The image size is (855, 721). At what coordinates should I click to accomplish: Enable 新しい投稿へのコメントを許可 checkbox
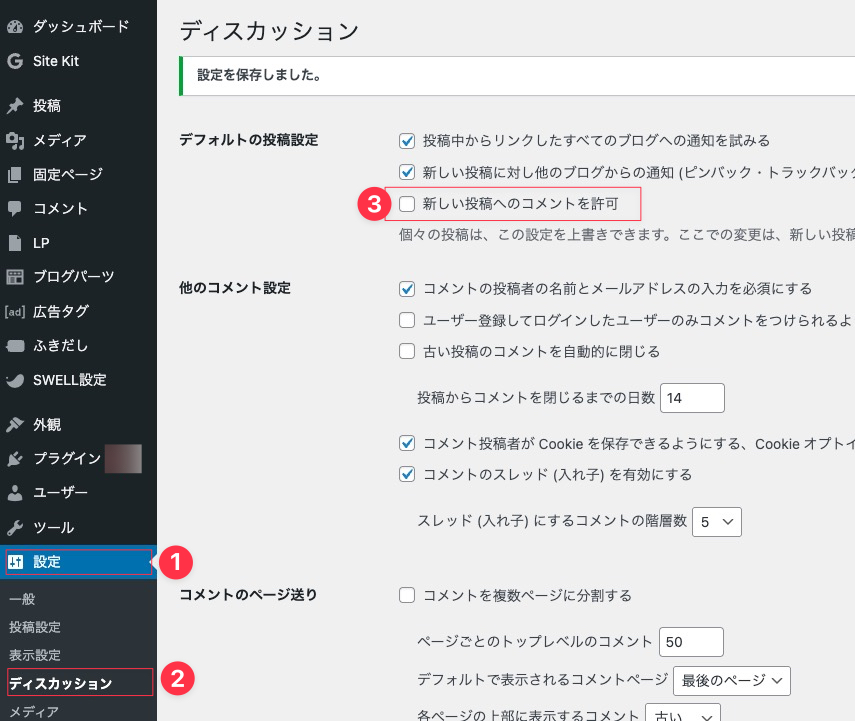(407, 204)
